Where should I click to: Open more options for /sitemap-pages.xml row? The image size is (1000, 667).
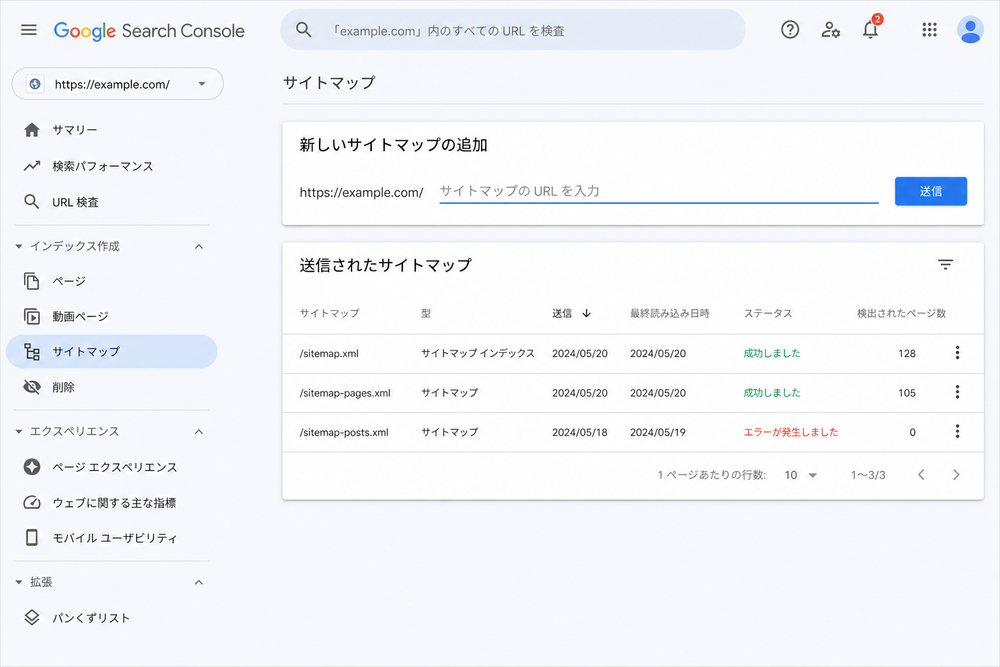pos(957,392)
